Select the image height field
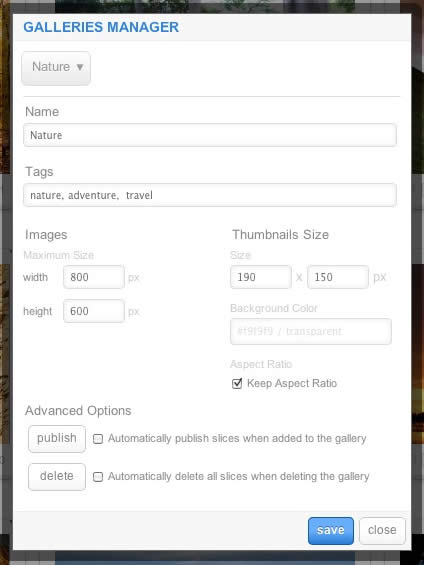The width and height of the screenshot is (424, 565). [94, 311]
